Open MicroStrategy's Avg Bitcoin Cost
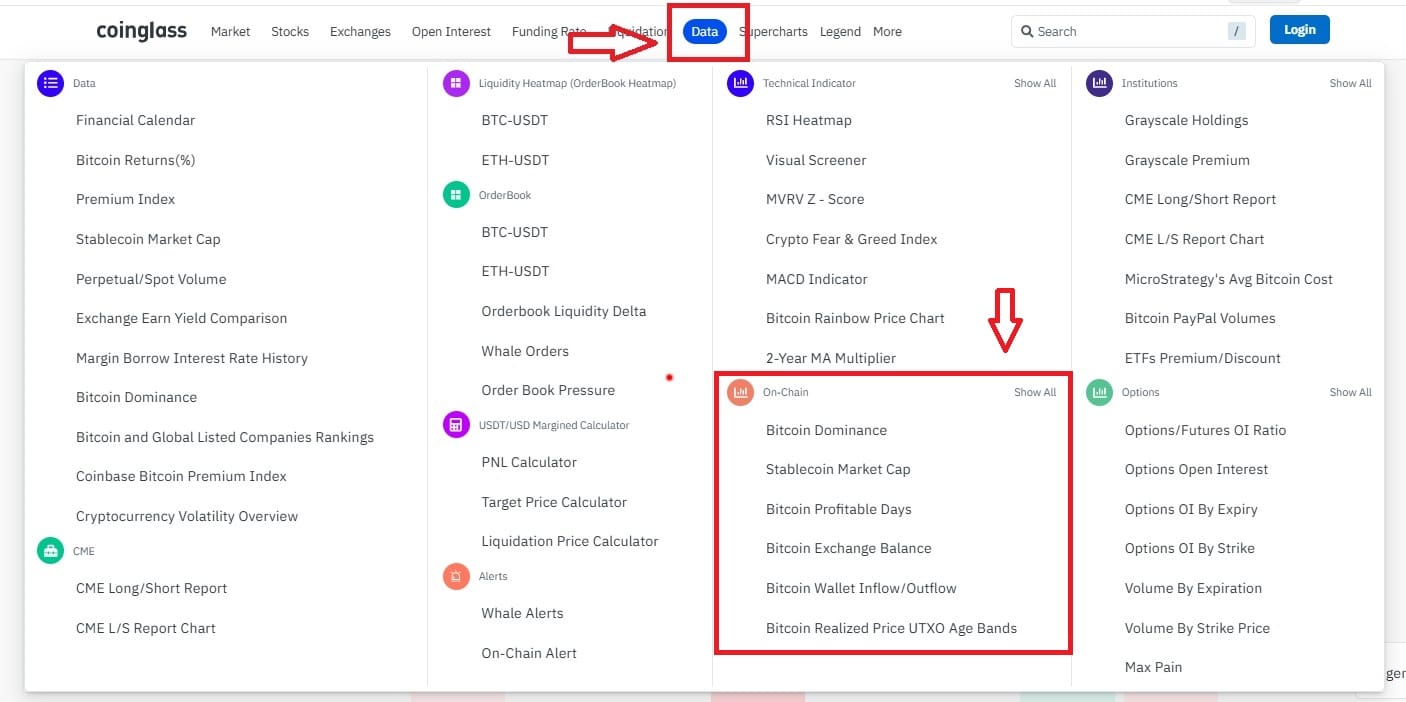This screenshot has width=1406, height=702. click(1229, 279)
